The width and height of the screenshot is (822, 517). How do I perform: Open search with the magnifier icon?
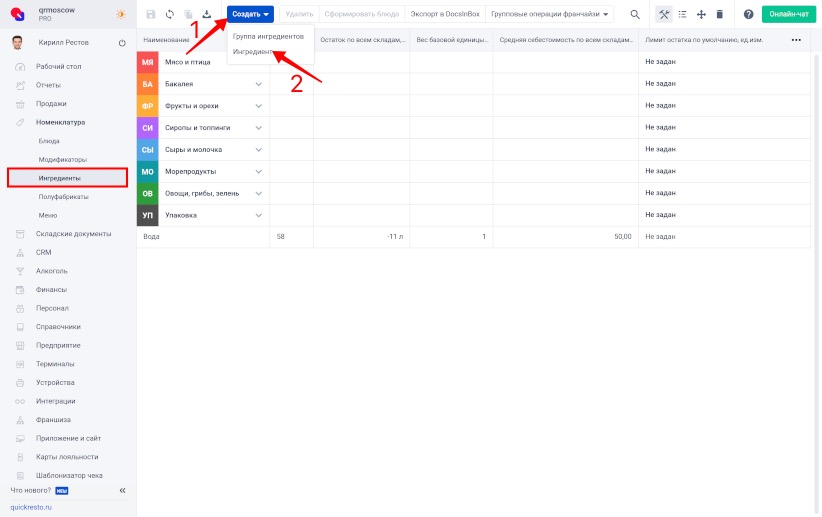tap(634, 14)
